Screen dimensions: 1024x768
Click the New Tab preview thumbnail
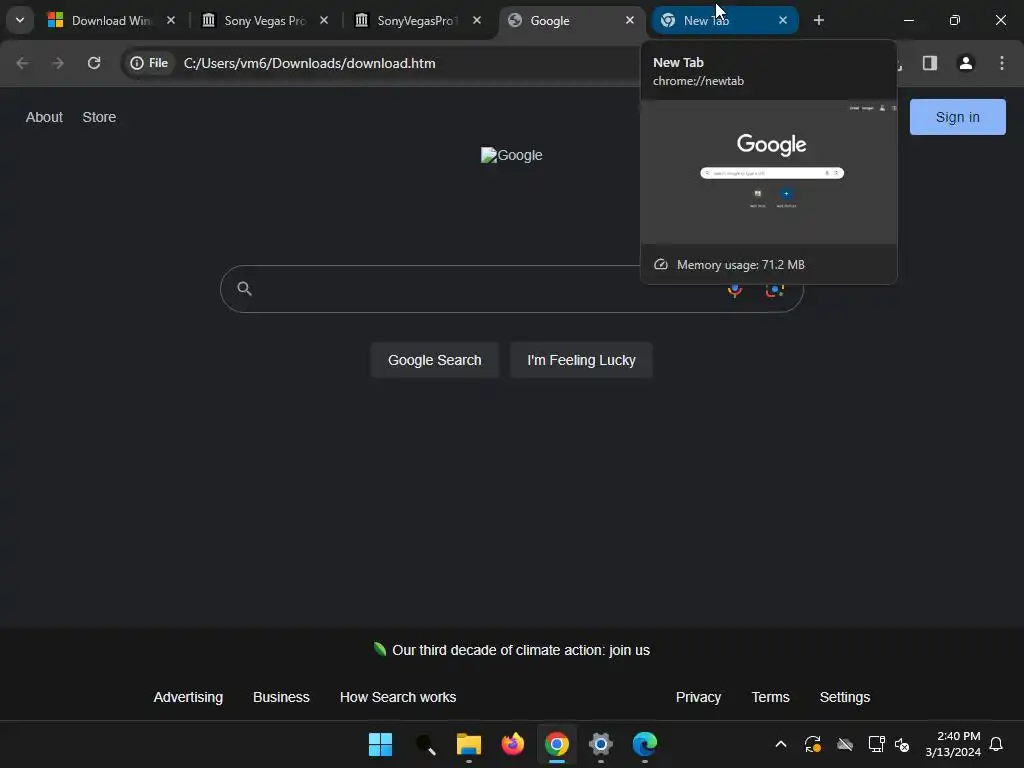pos(769,172)
